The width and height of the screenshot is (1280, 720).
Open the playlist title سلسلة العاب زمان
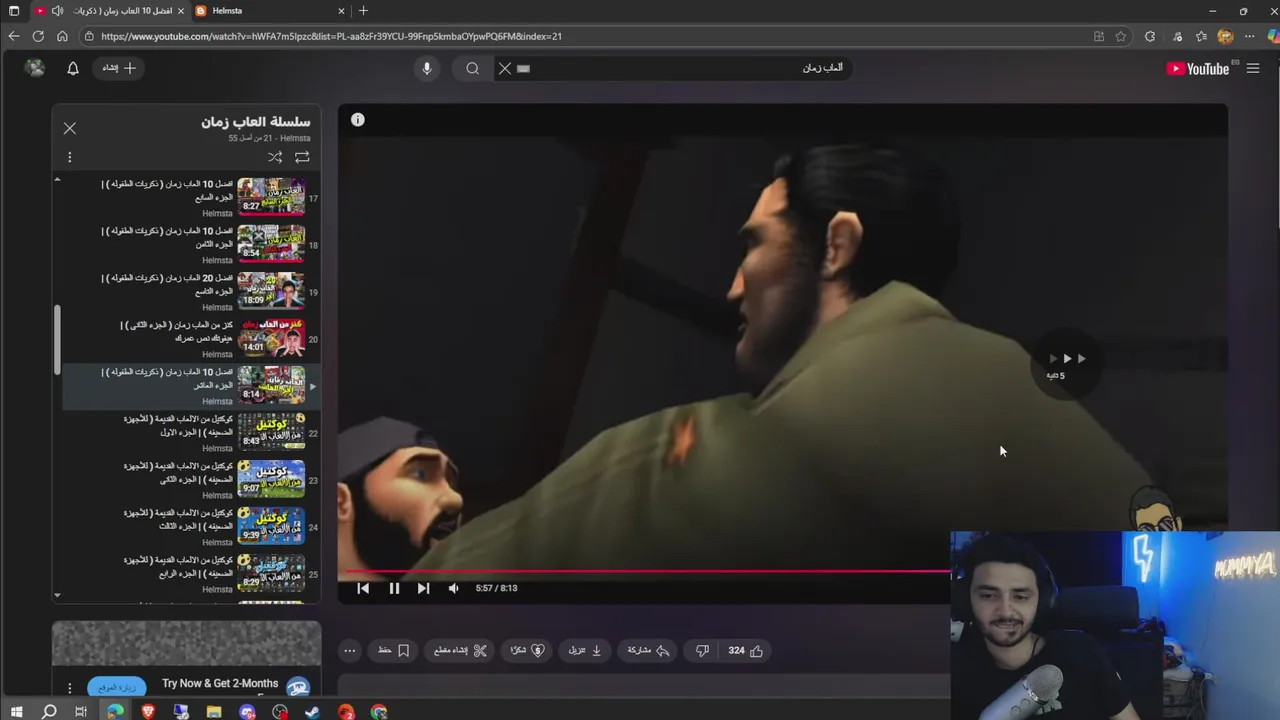pyautogui.click(x=255, y=121)
